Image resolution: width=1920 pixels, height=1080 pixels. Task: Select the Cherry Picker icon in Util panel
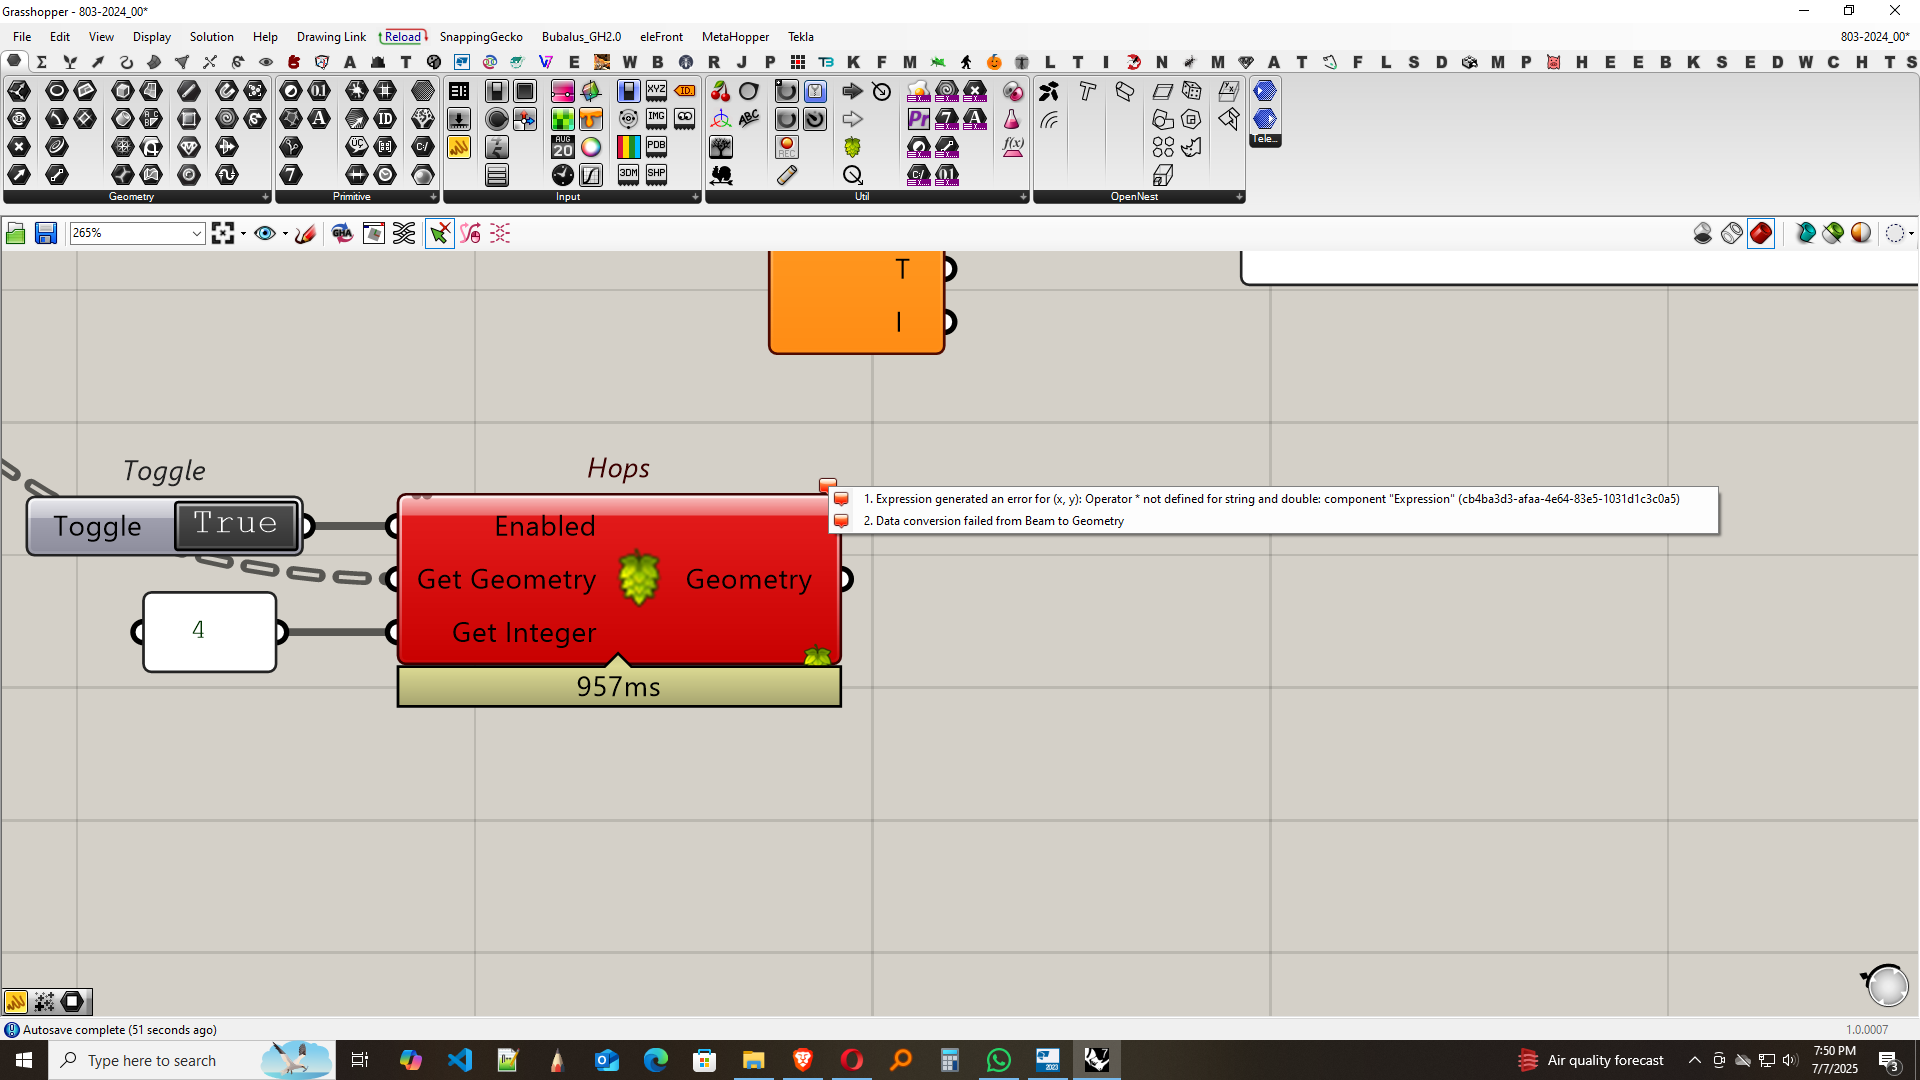[x=720, y=91]
